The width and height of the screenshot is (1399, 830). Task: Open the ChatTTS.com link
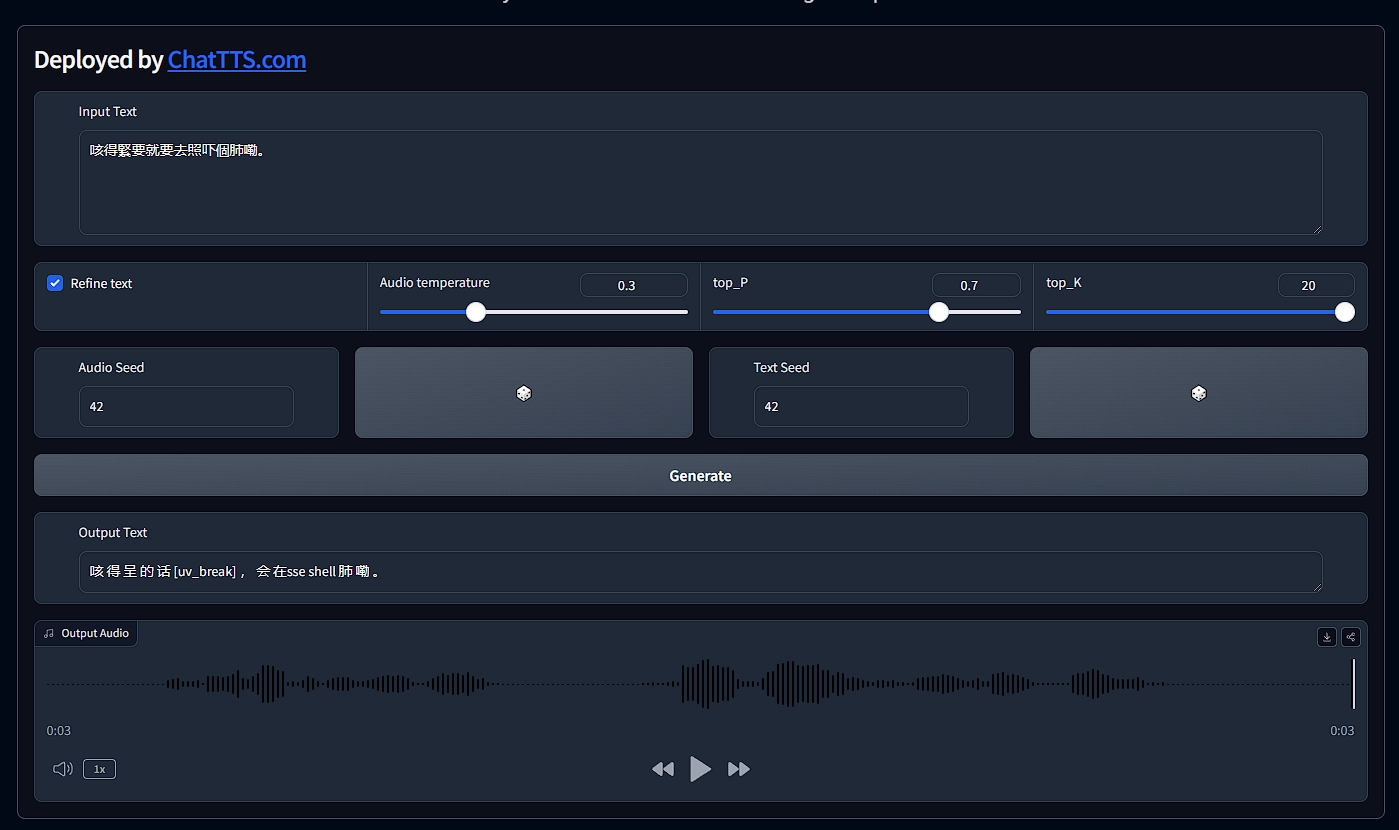point(237,60)
